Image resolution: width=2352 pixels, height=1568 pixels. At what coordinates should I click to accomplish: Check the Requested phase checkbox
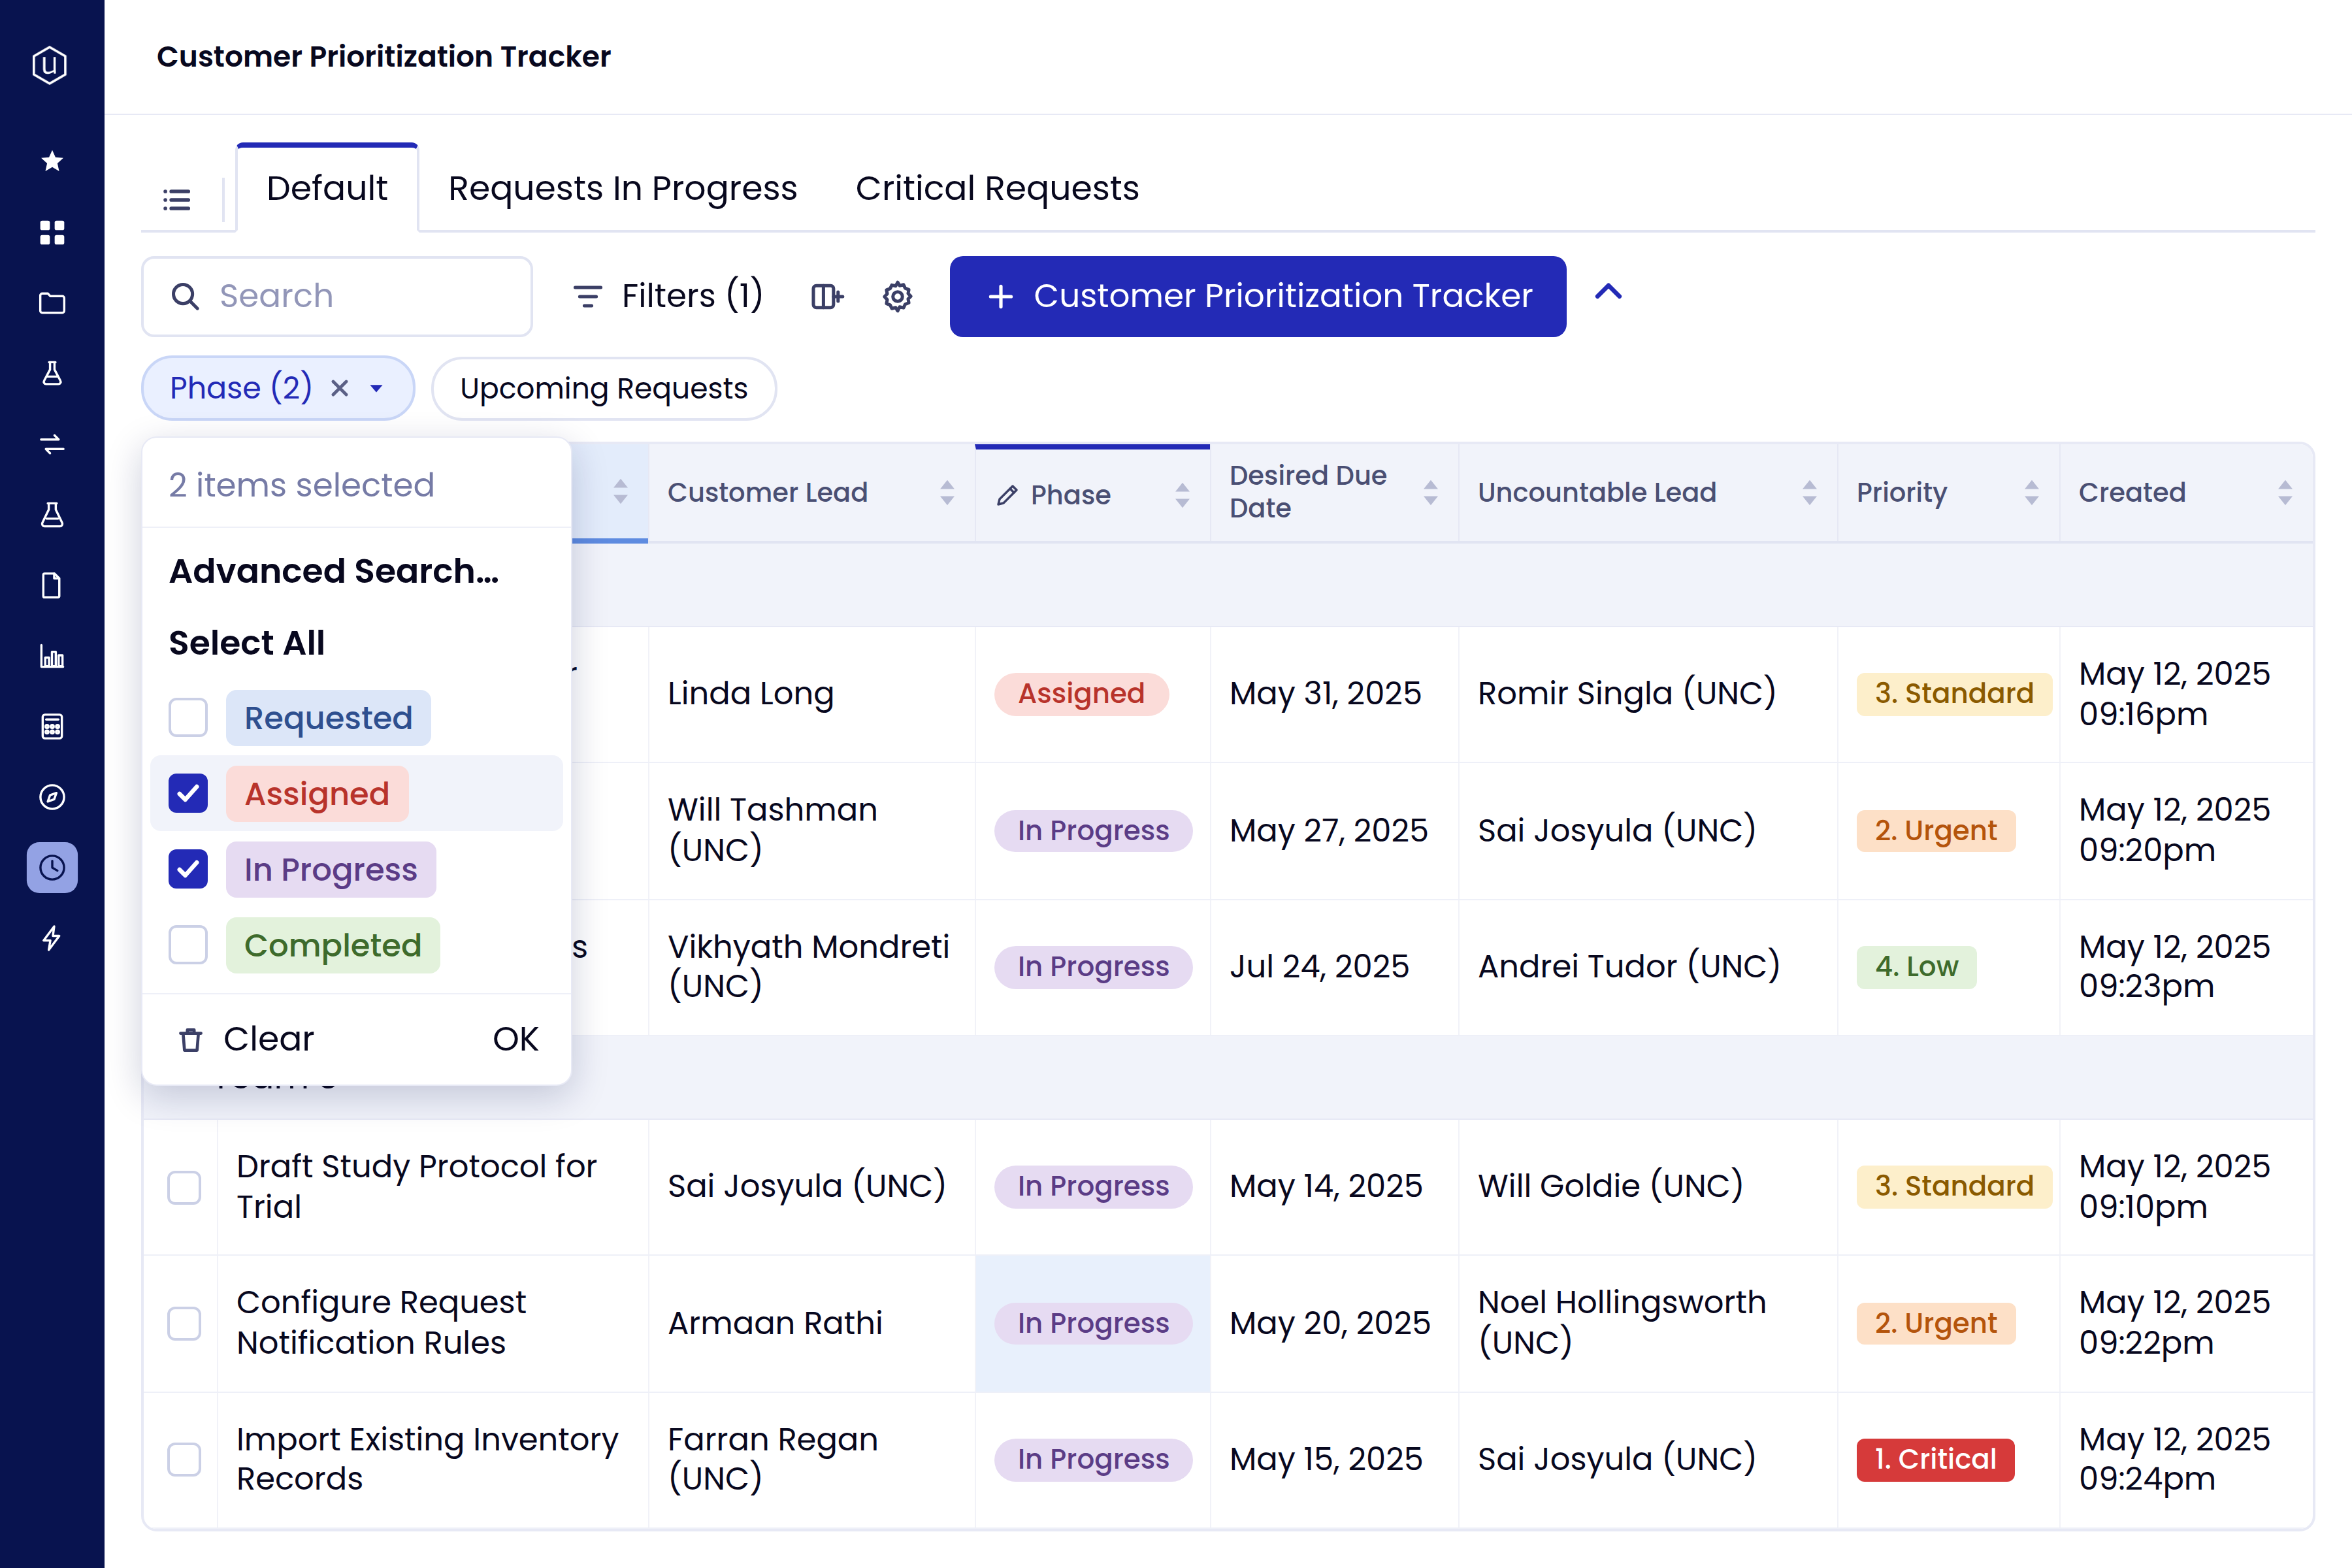(188, 717)
